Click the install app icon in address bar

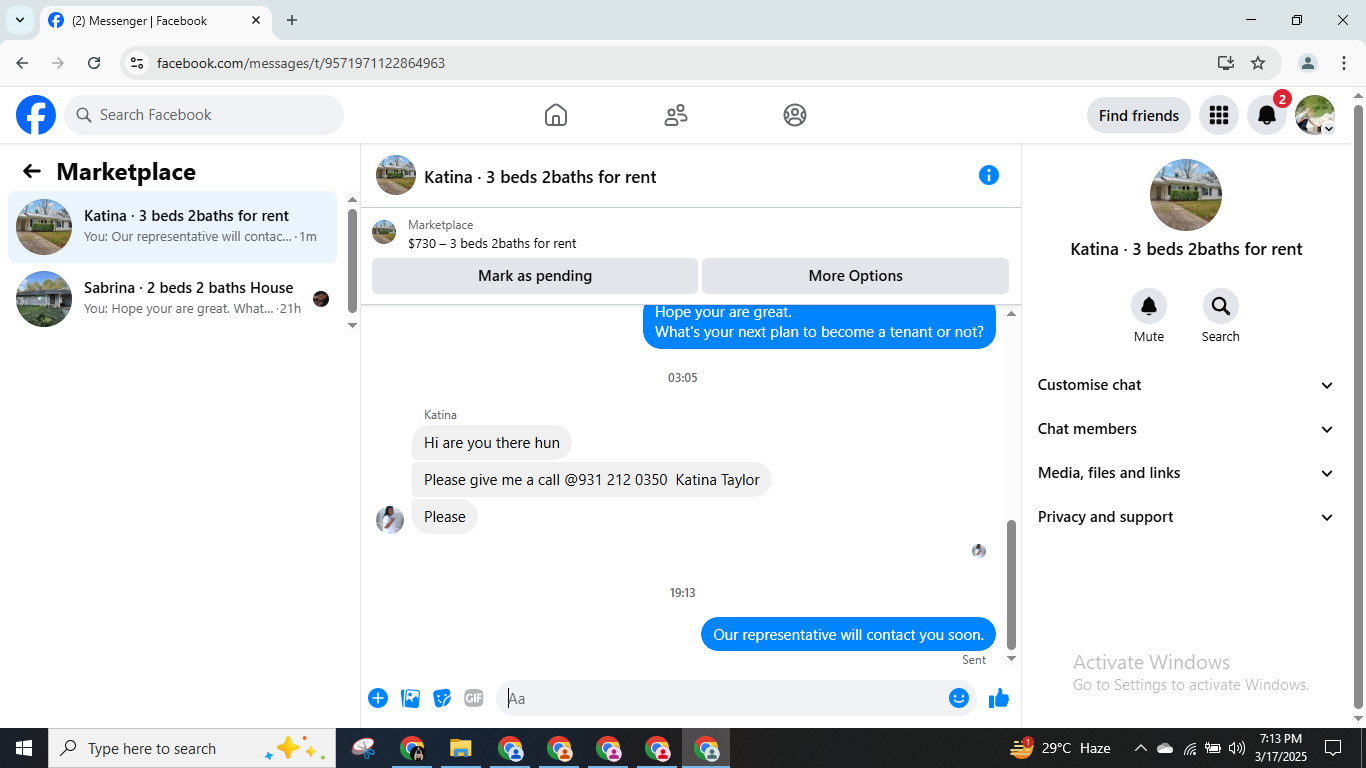tap(1226, 63)
